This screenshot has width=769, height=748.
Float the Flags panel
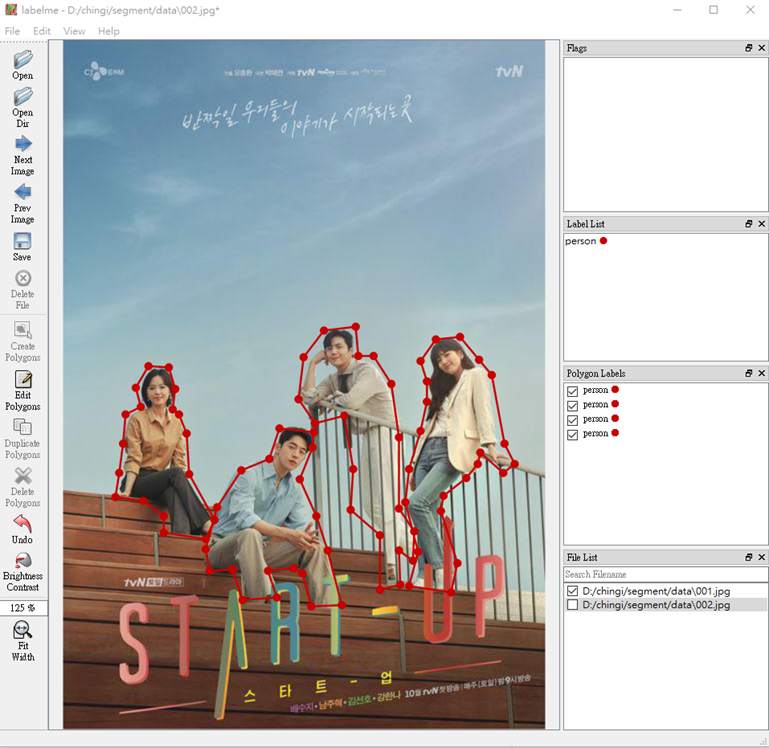(x=749, y=48)
